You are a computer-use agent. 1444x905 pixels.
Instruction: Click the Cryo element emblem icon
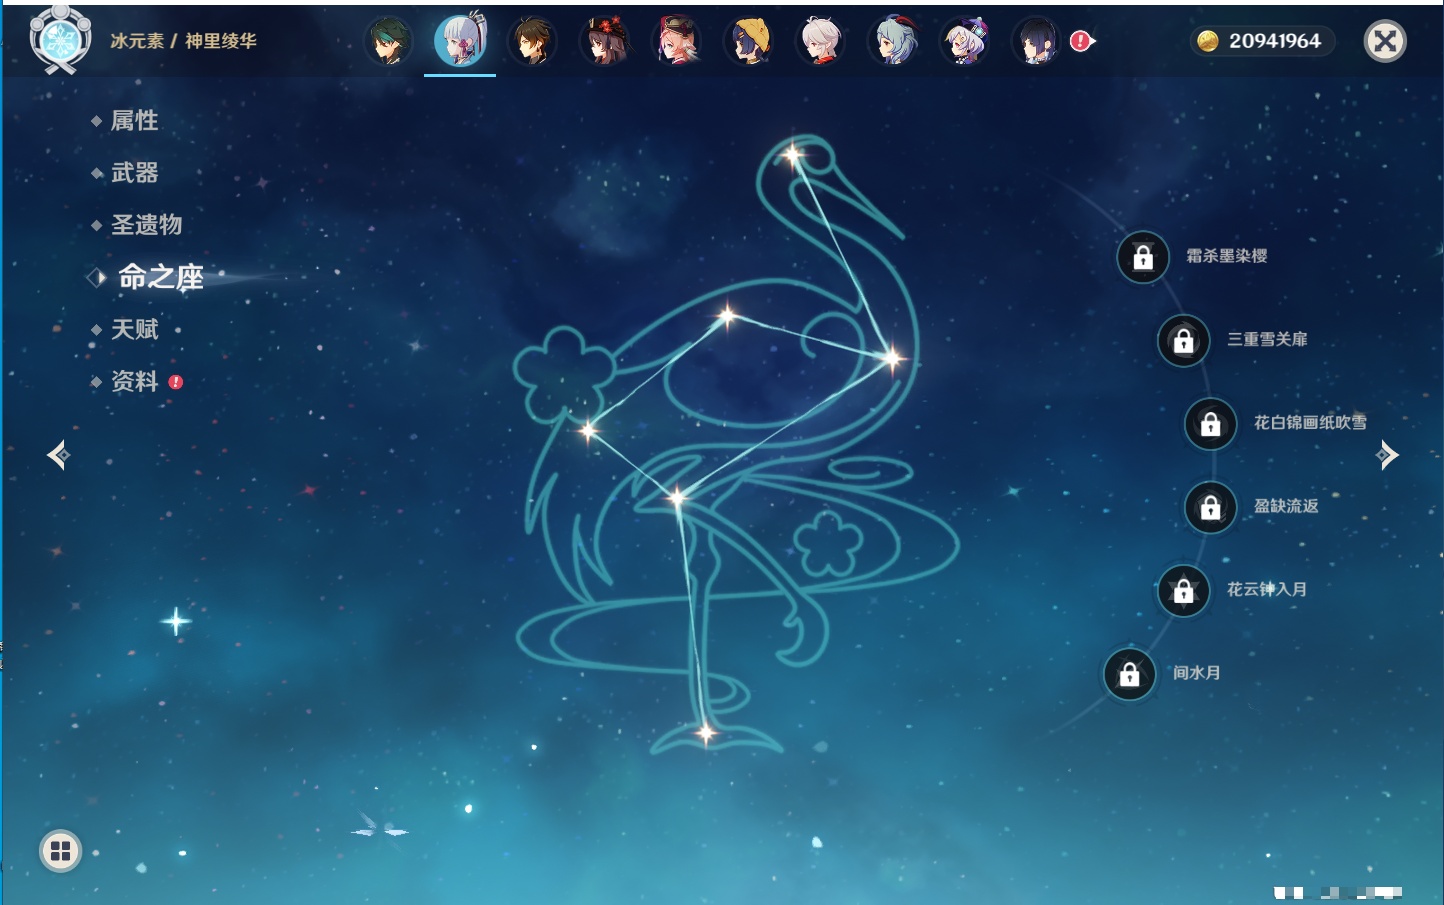coord(60,40)
